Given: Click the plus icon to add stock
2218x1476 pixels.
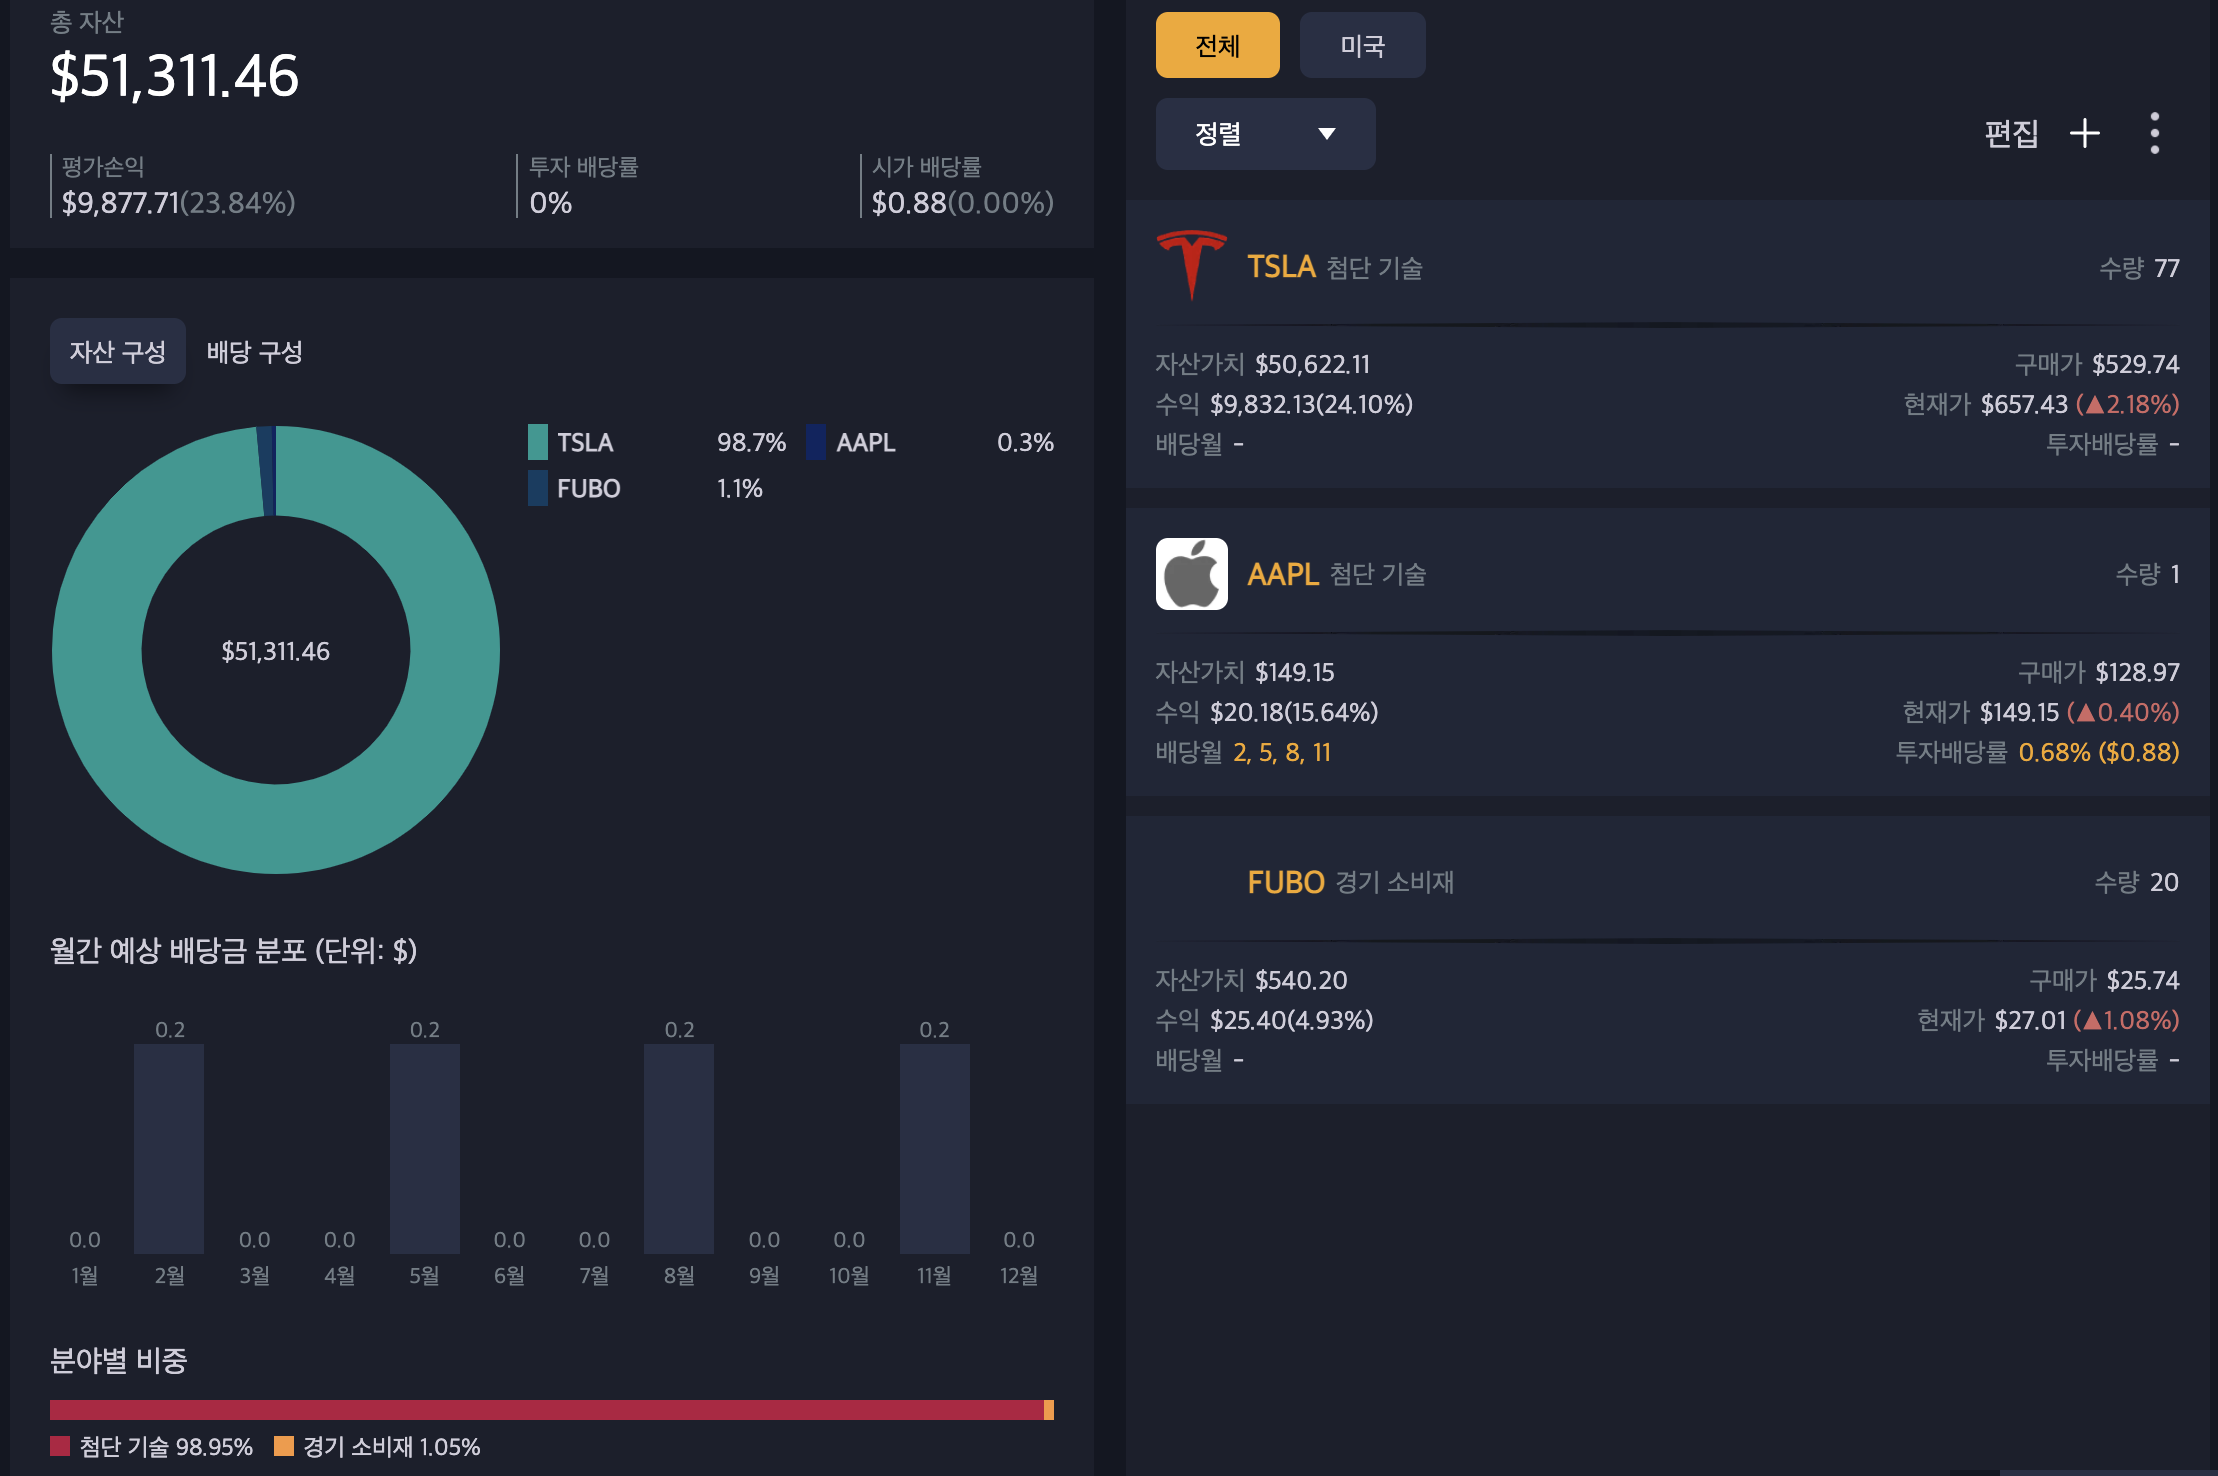Looking at the screenshot, I should click(x=2084, y=133).
